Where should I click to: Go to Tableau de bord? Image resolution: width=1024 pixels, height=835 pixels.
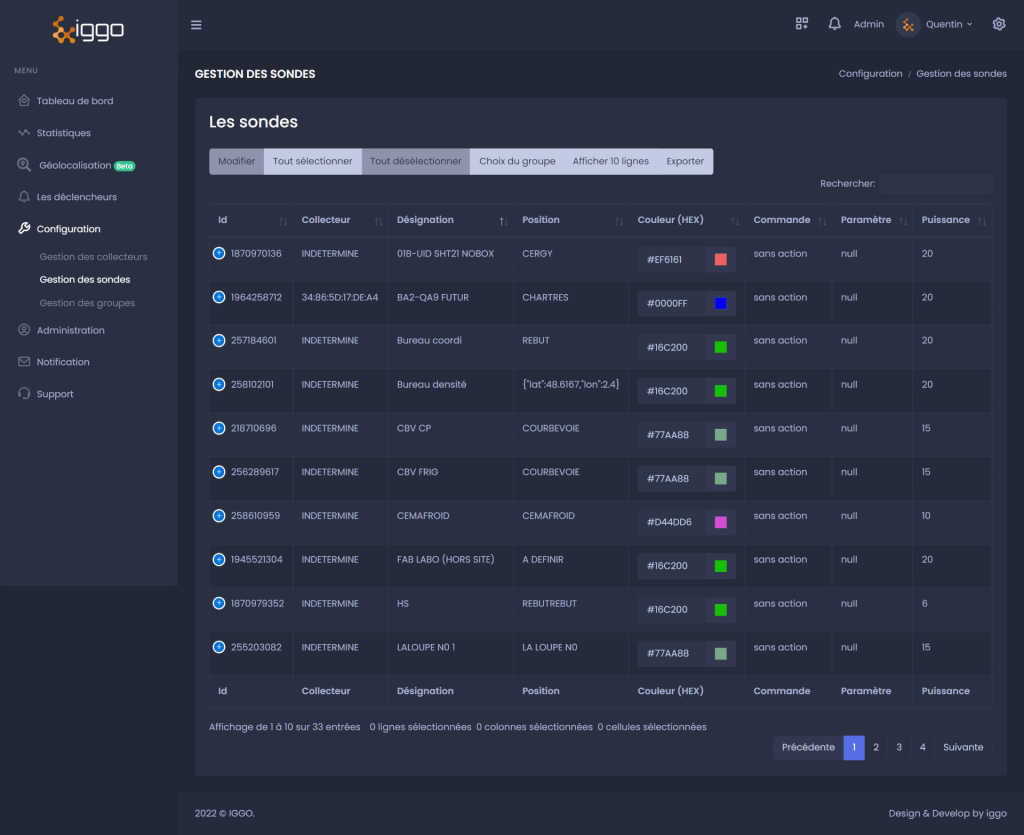point(74,101)
